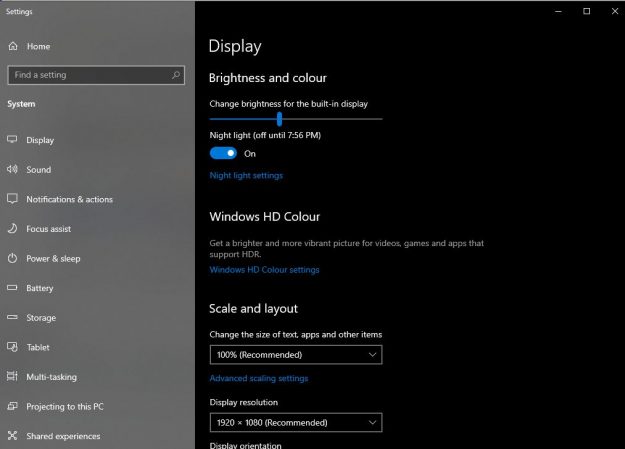This screenshot has width=625, height=449.
Task: Click the brightness slider handle
Action: [x=279, y=119]
